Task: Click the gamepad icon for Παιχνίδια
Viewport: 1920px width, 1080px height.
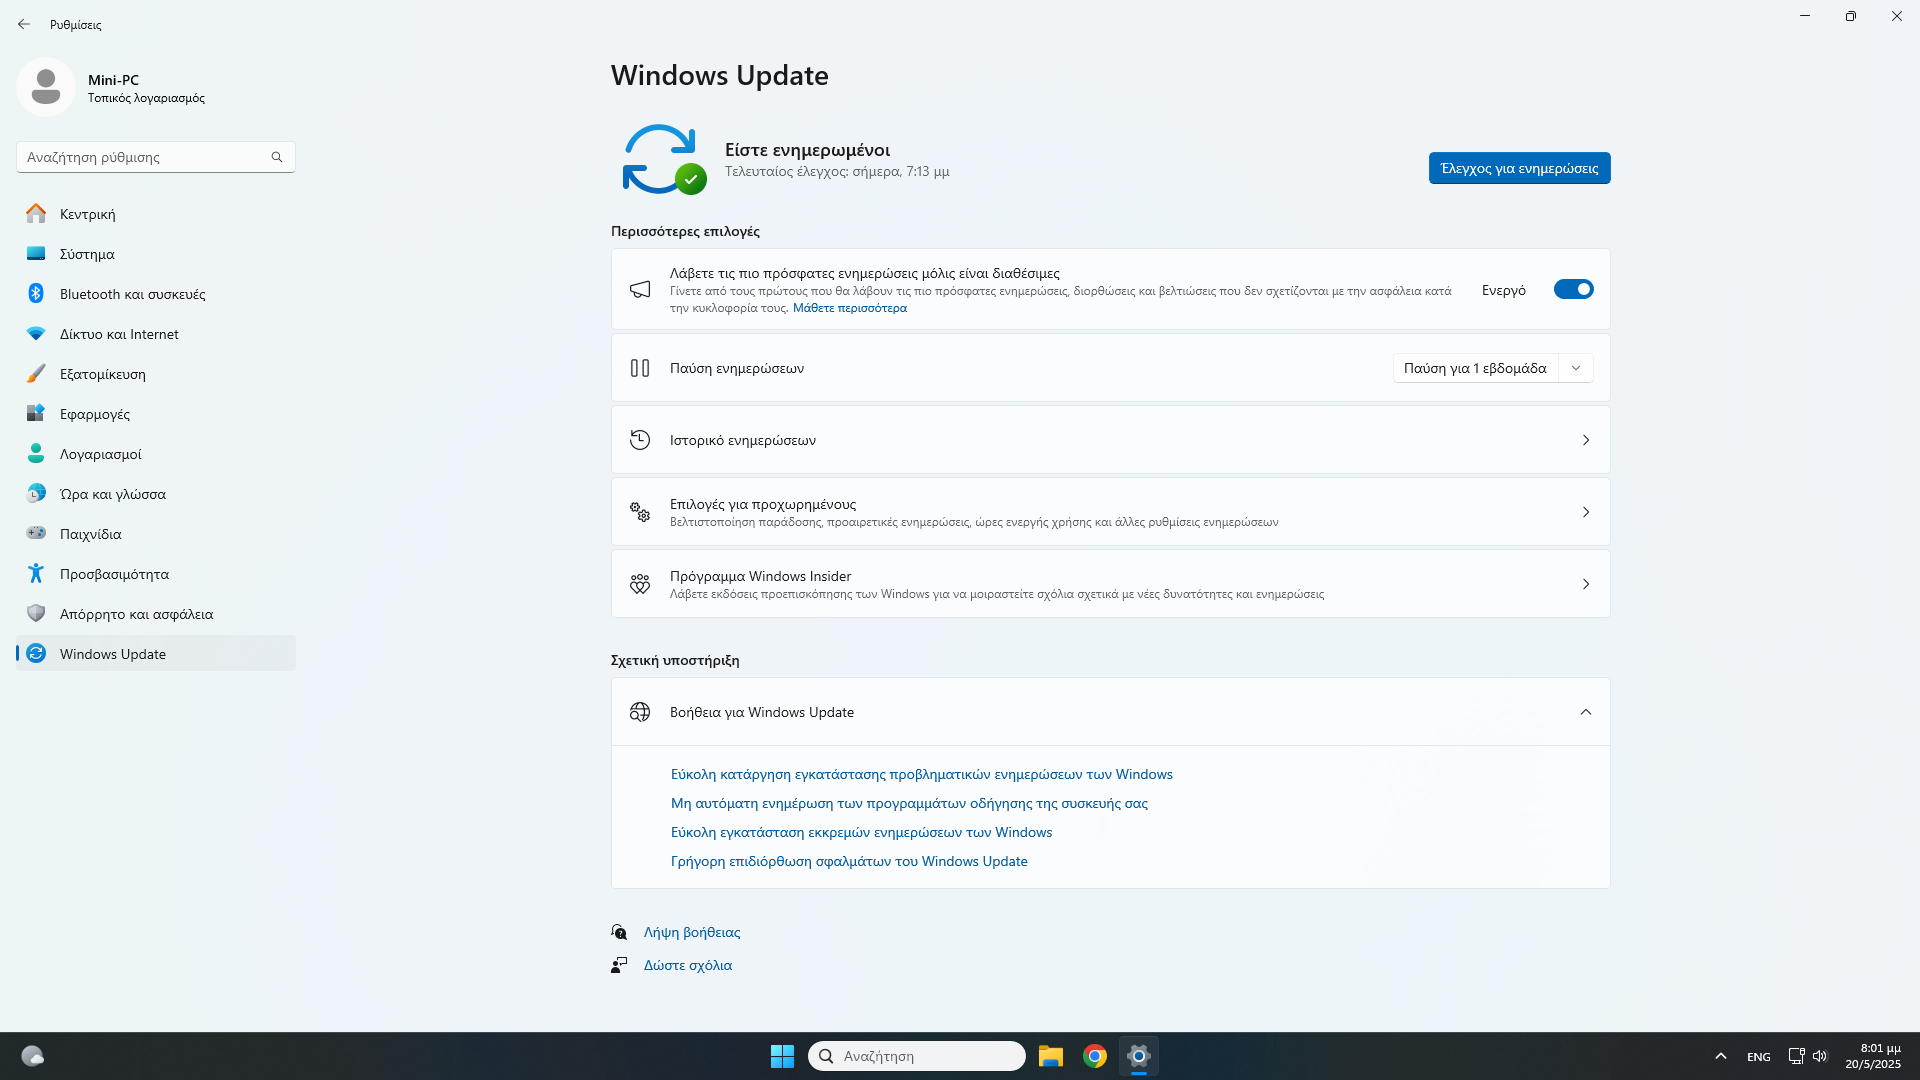Action: 36,533
